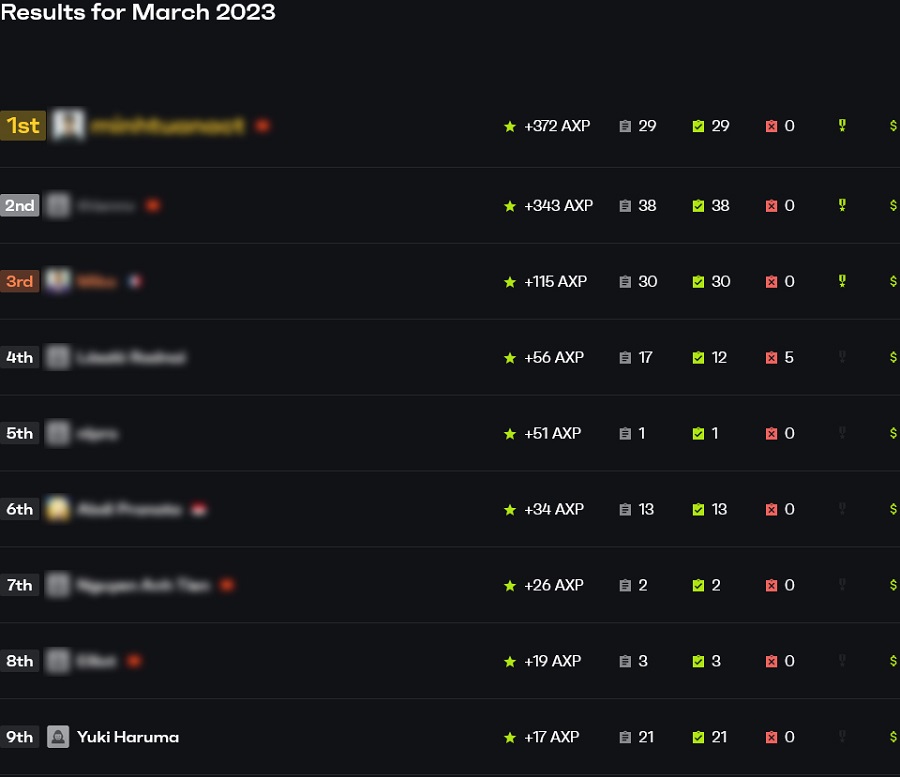Open the Yuki Haruma profile link

click(128, 737)
